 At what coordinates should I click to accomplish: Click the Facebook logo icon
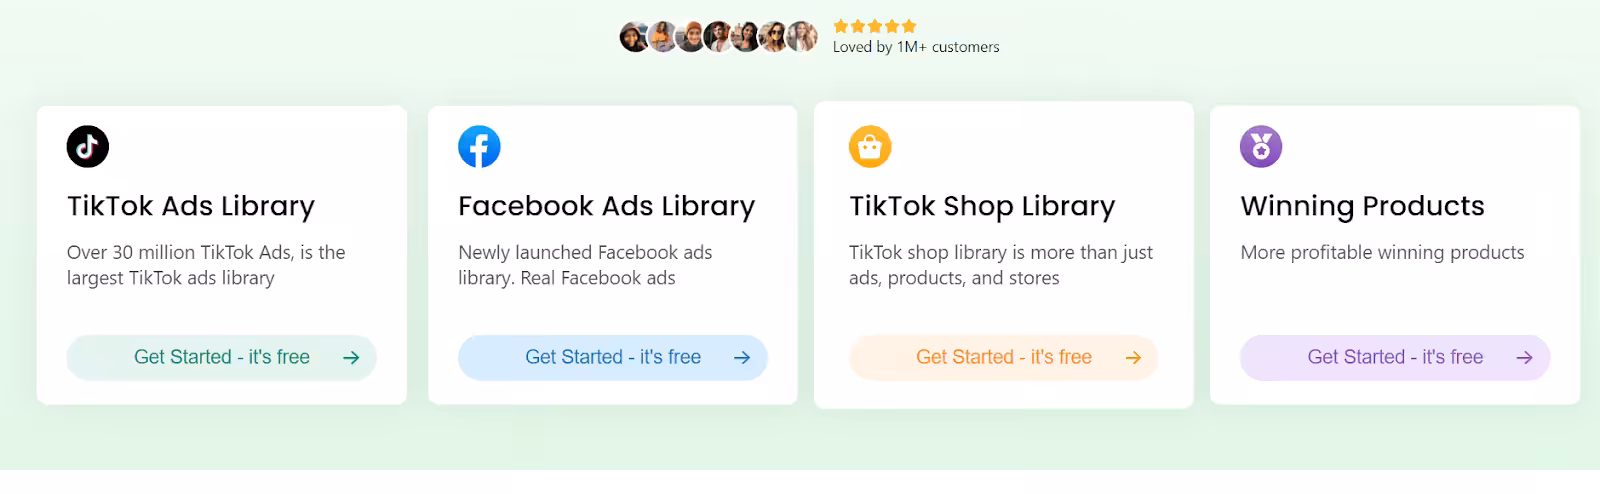coord(479,147)
